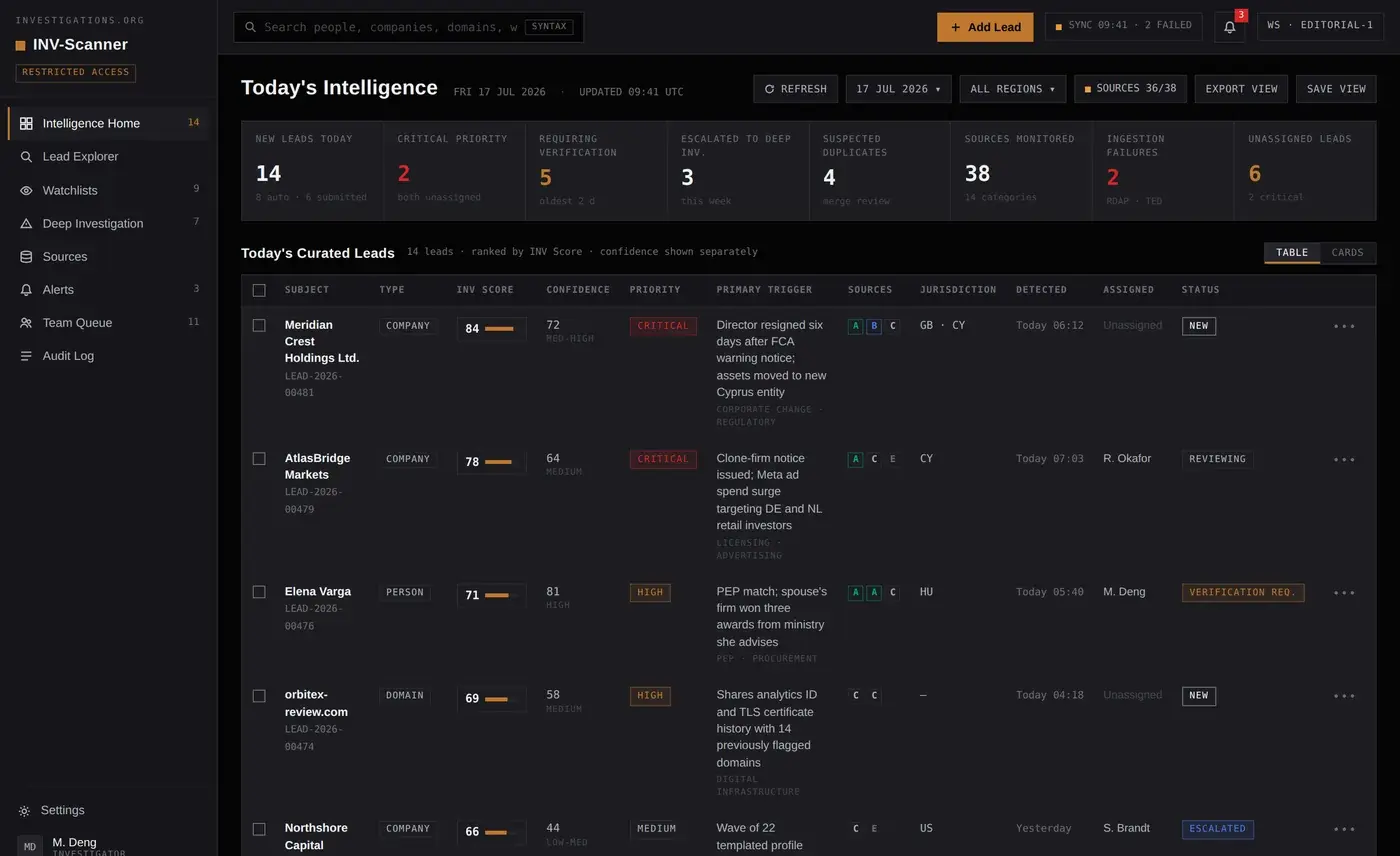Click the Watchlists eye icon
The image size is (1400, 856).
click(26, 190)
